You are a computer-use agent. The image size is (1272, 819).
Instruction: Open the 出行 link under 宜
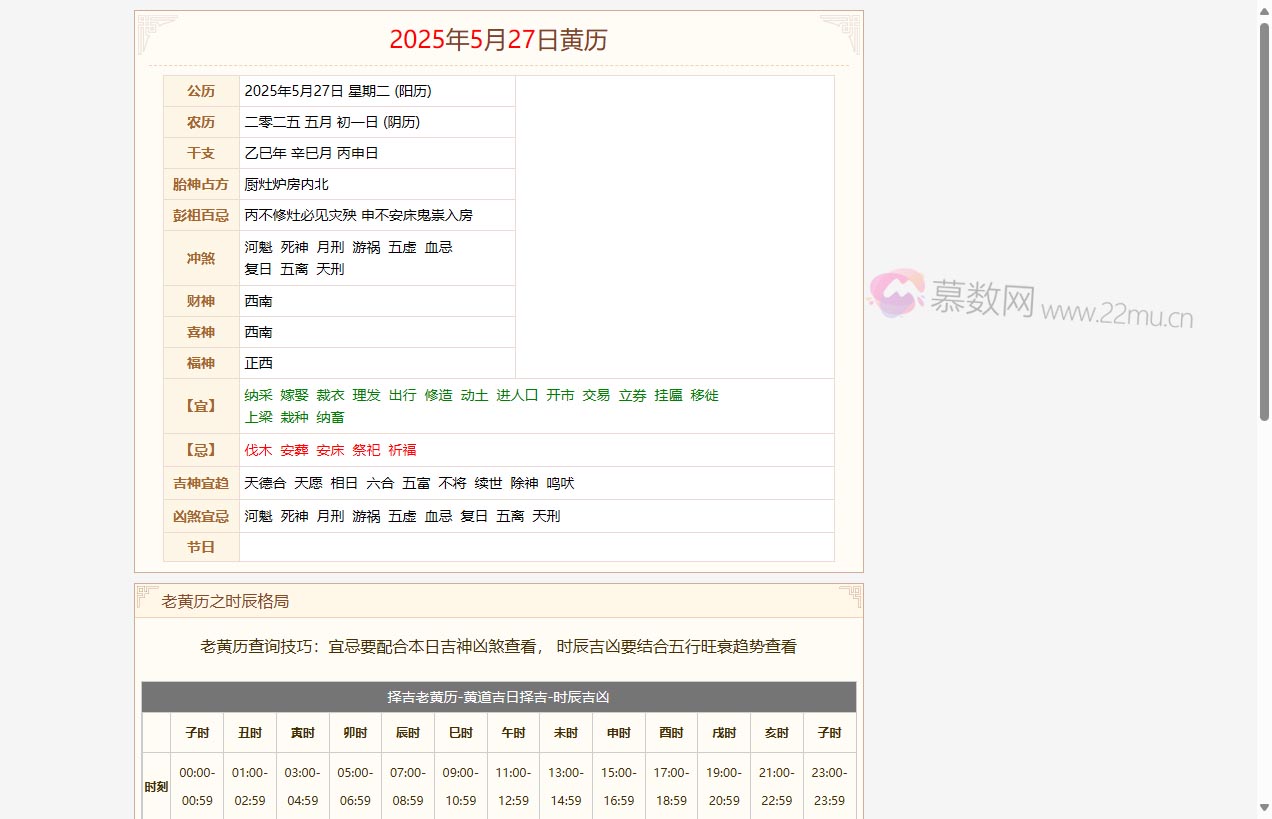pyautogui.click(x=402, y=395)
